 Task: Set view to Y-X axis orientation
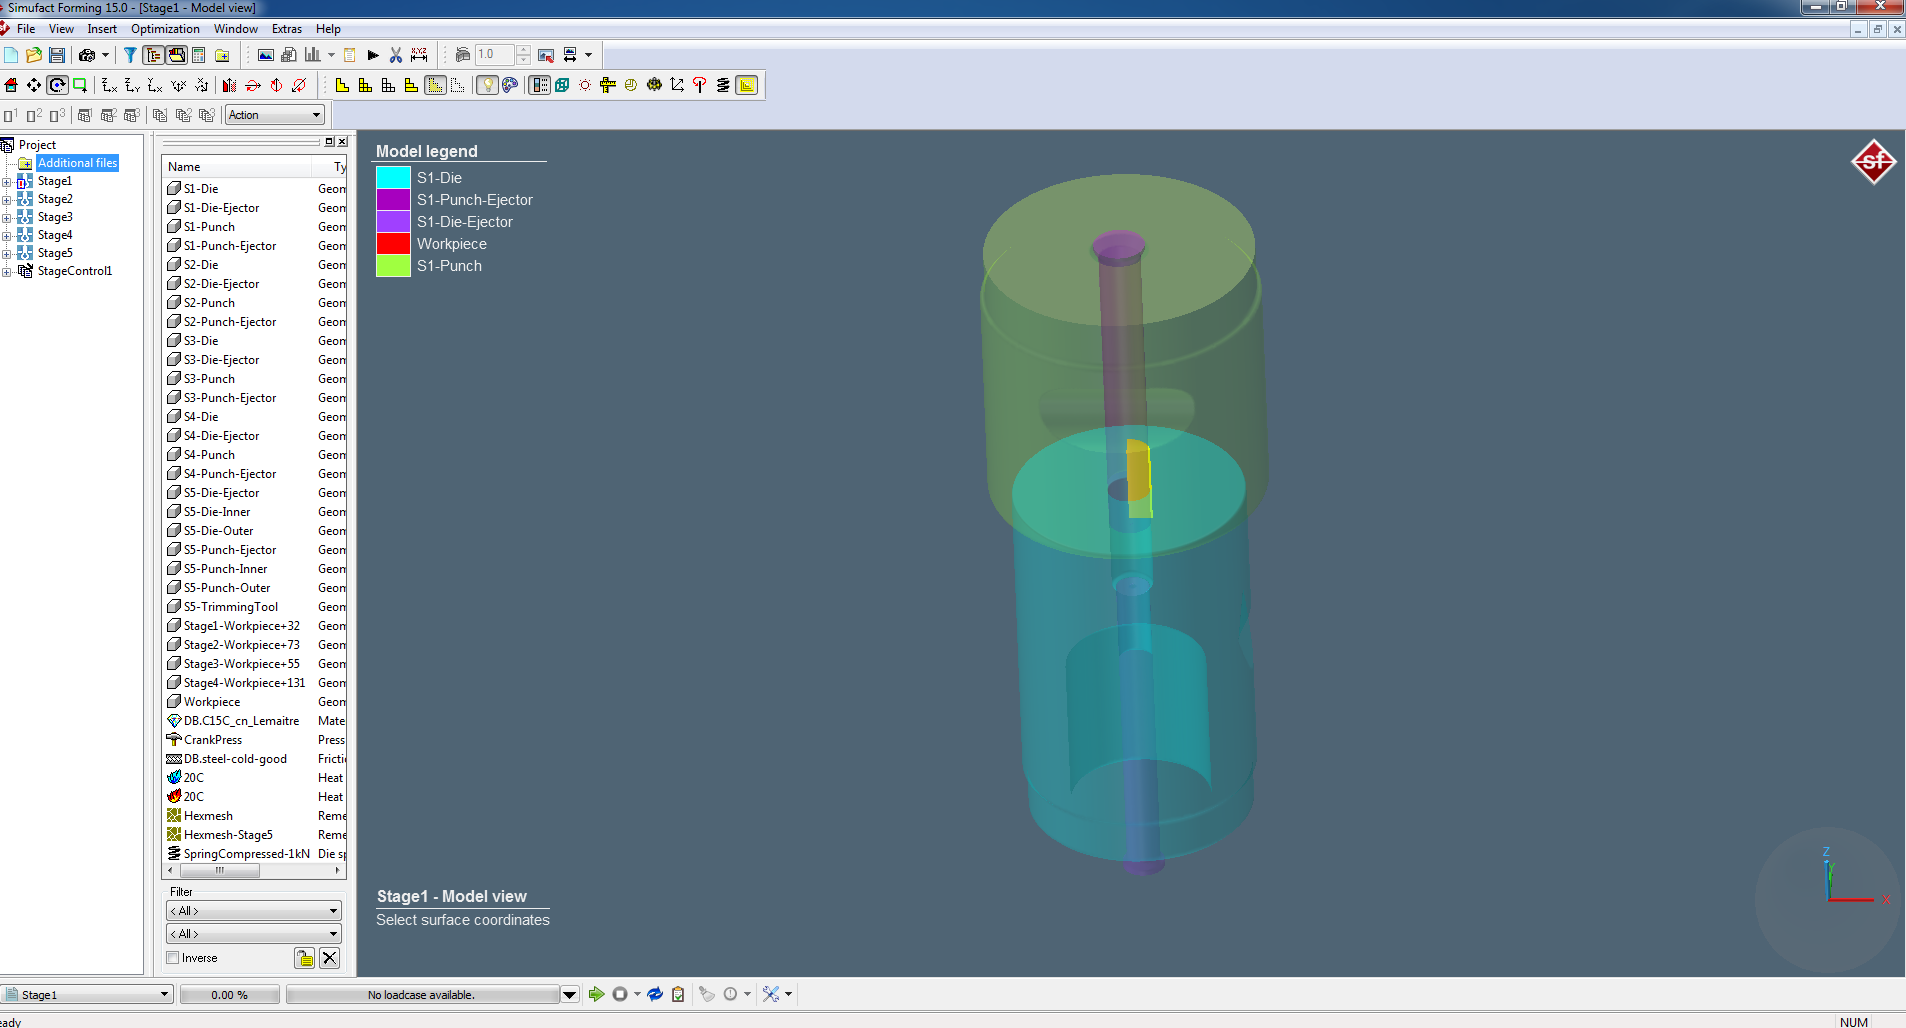155,85
